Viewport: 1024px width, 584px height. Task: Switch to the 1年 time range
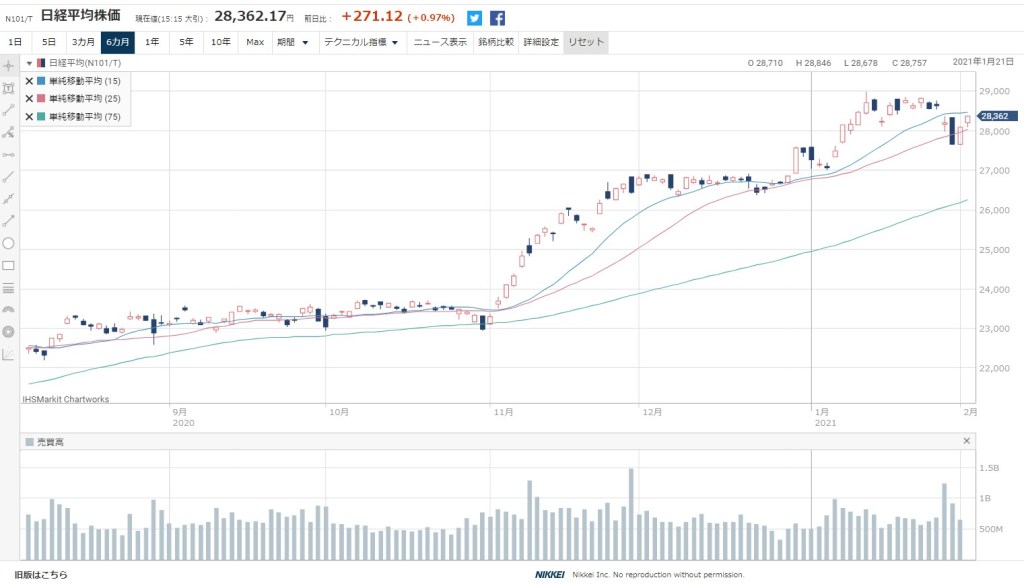(152, 42)
